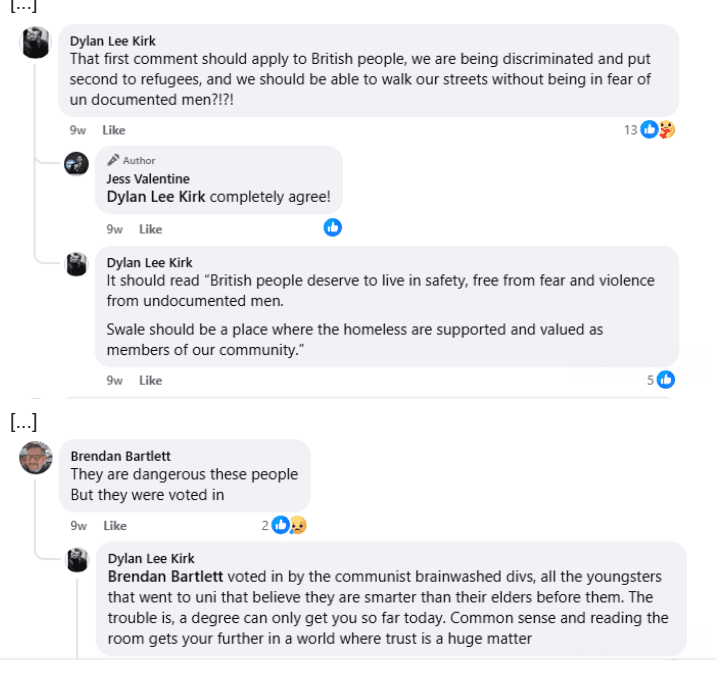Image resolution: width=716 pixels, height=673 pixels.
Task: Like Dylan Lee Kirk's first comment
Action: (114, 130)
